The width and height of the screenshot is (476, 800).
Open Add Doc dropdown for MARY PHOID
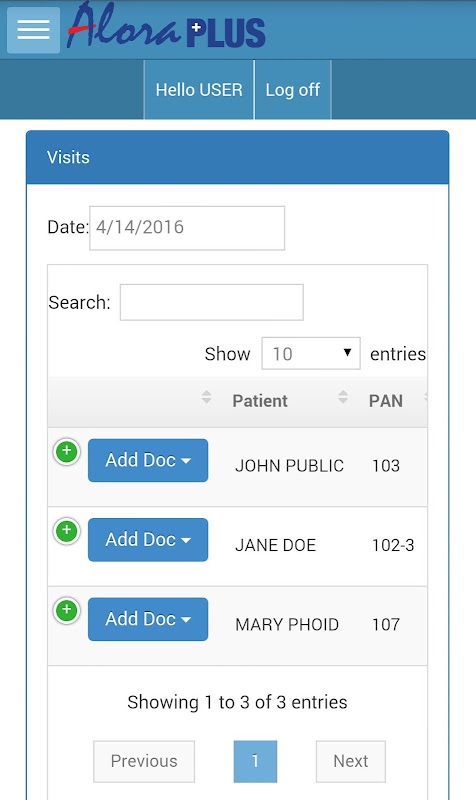point(148,619)
